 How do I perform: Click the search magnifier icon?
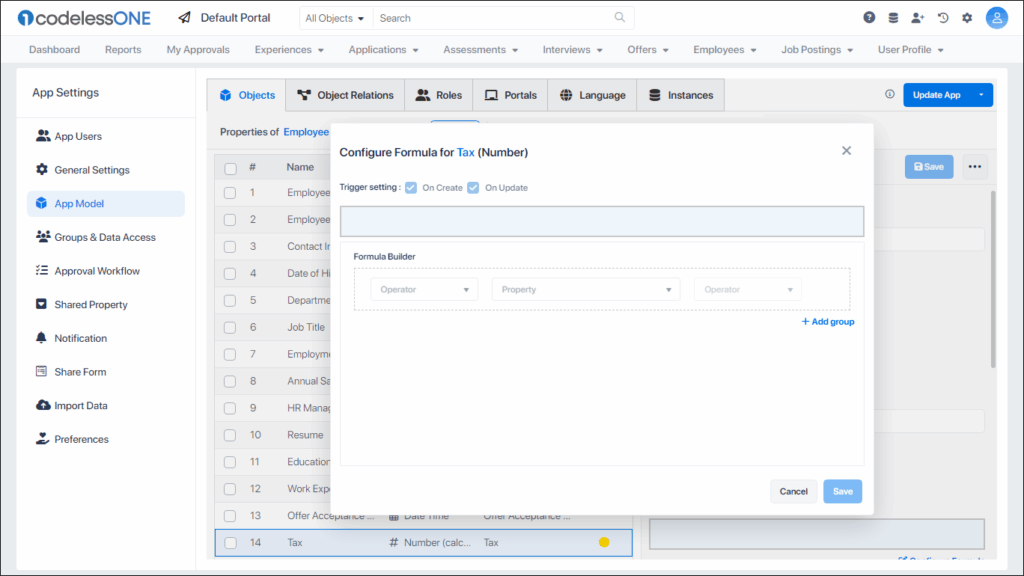click(x=620, y=18)
